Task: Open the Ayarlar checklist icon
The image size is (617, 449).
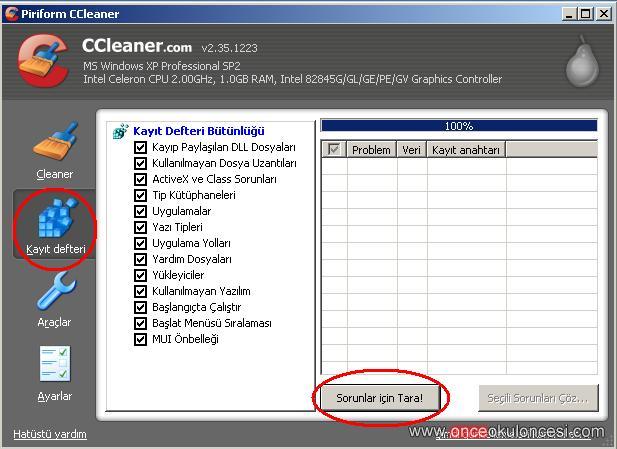Action: 55,364
